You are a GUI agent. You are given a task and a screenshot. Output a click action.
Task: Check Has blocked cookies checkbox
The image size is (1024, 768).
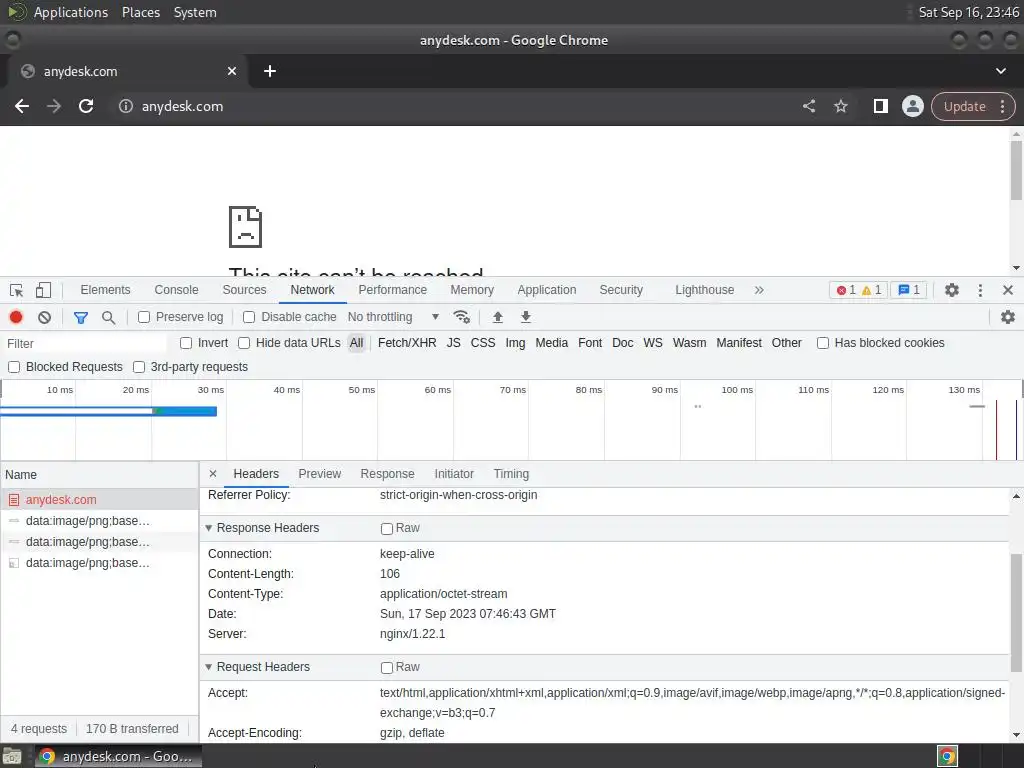pyautogui.click(x=823, y=343)
